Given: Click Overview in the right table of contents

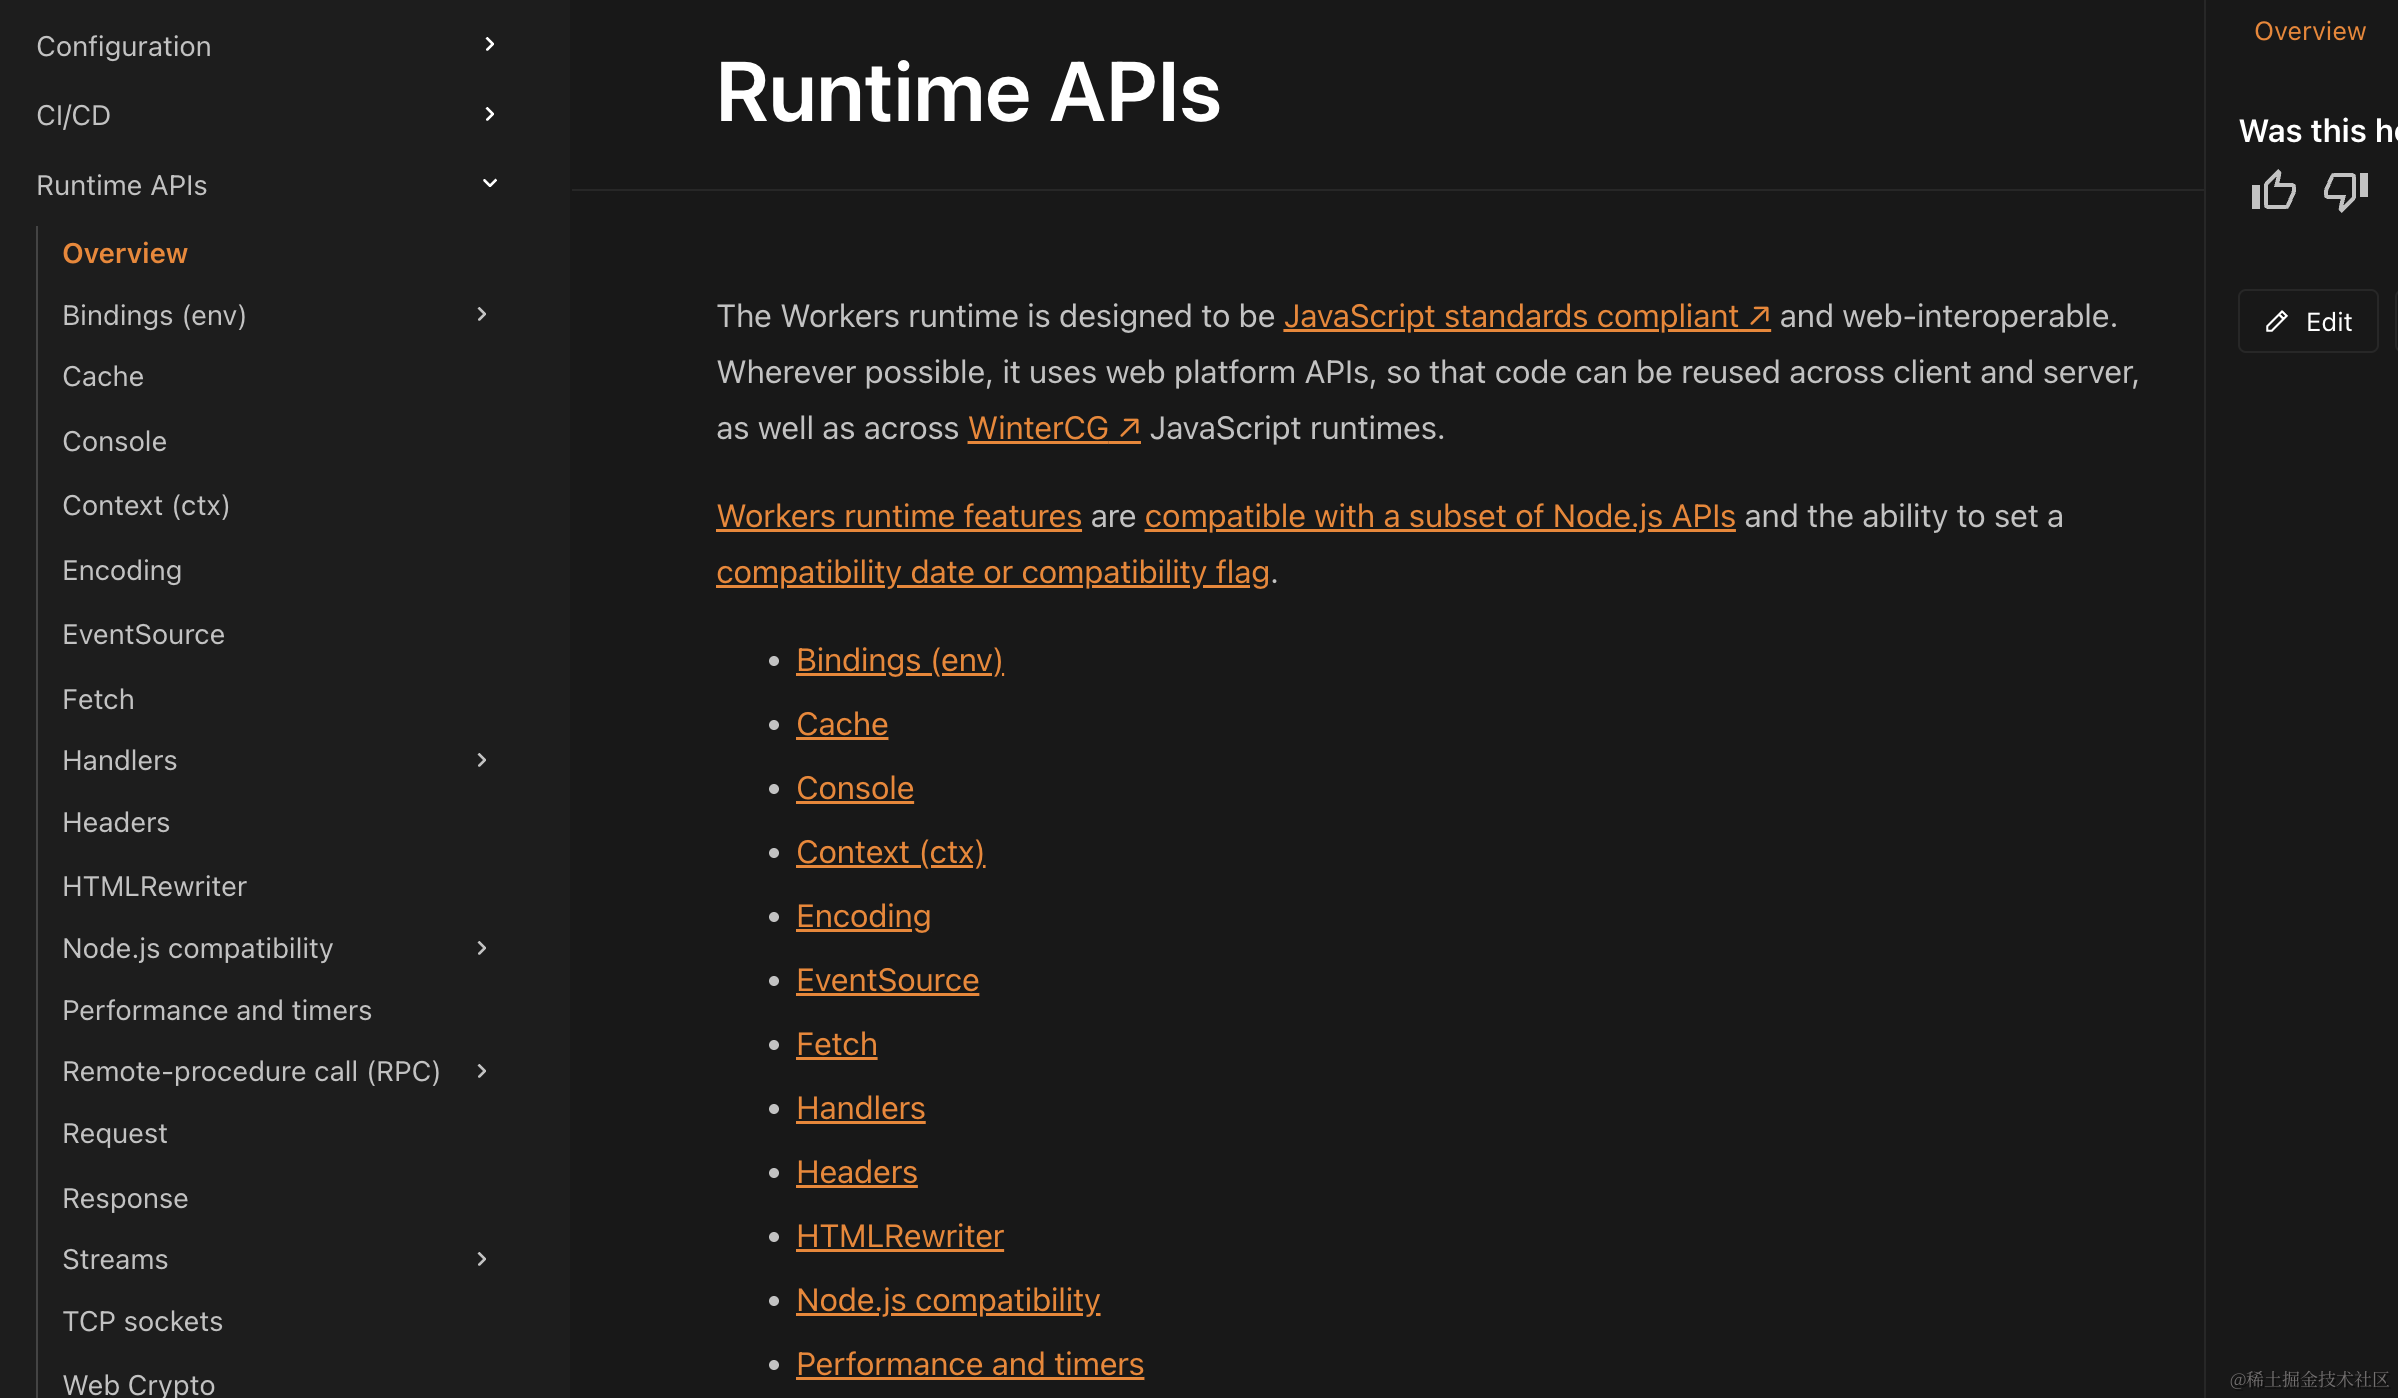Looking at the screenshot, I should (x=2308, y=31).
